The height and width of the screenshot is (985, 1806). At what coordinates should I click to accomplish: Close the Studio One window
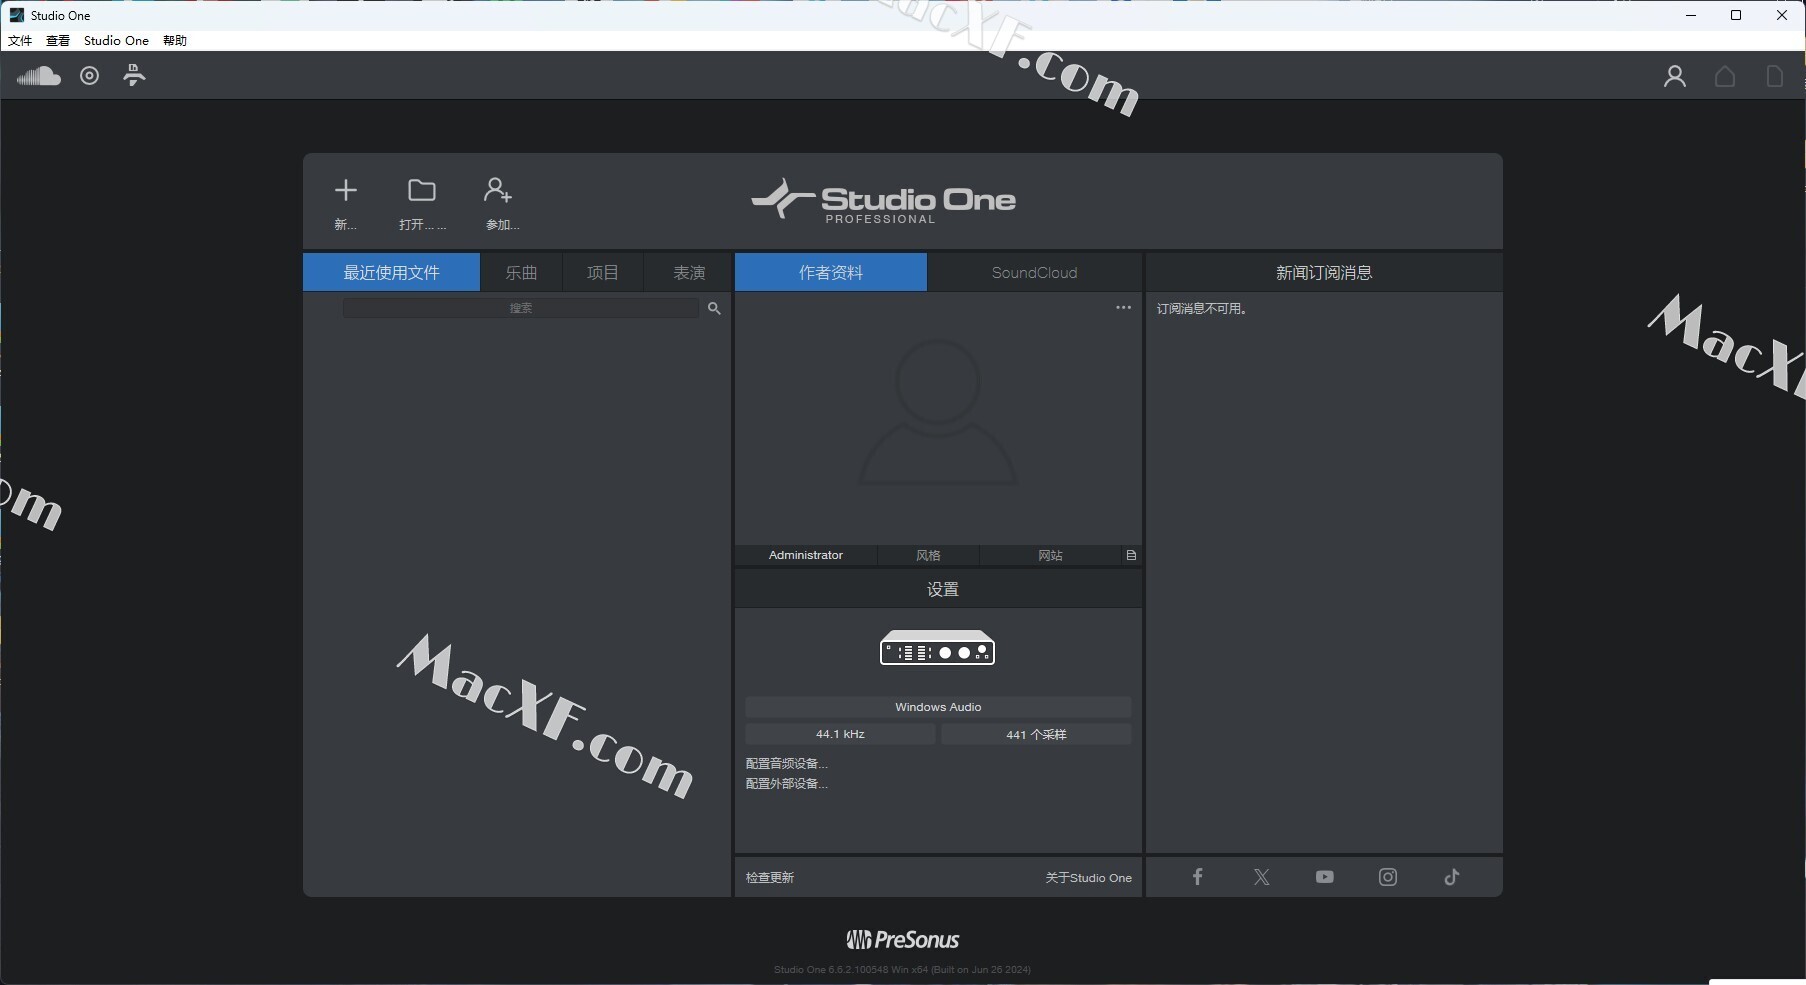[x=1782, y=15]
